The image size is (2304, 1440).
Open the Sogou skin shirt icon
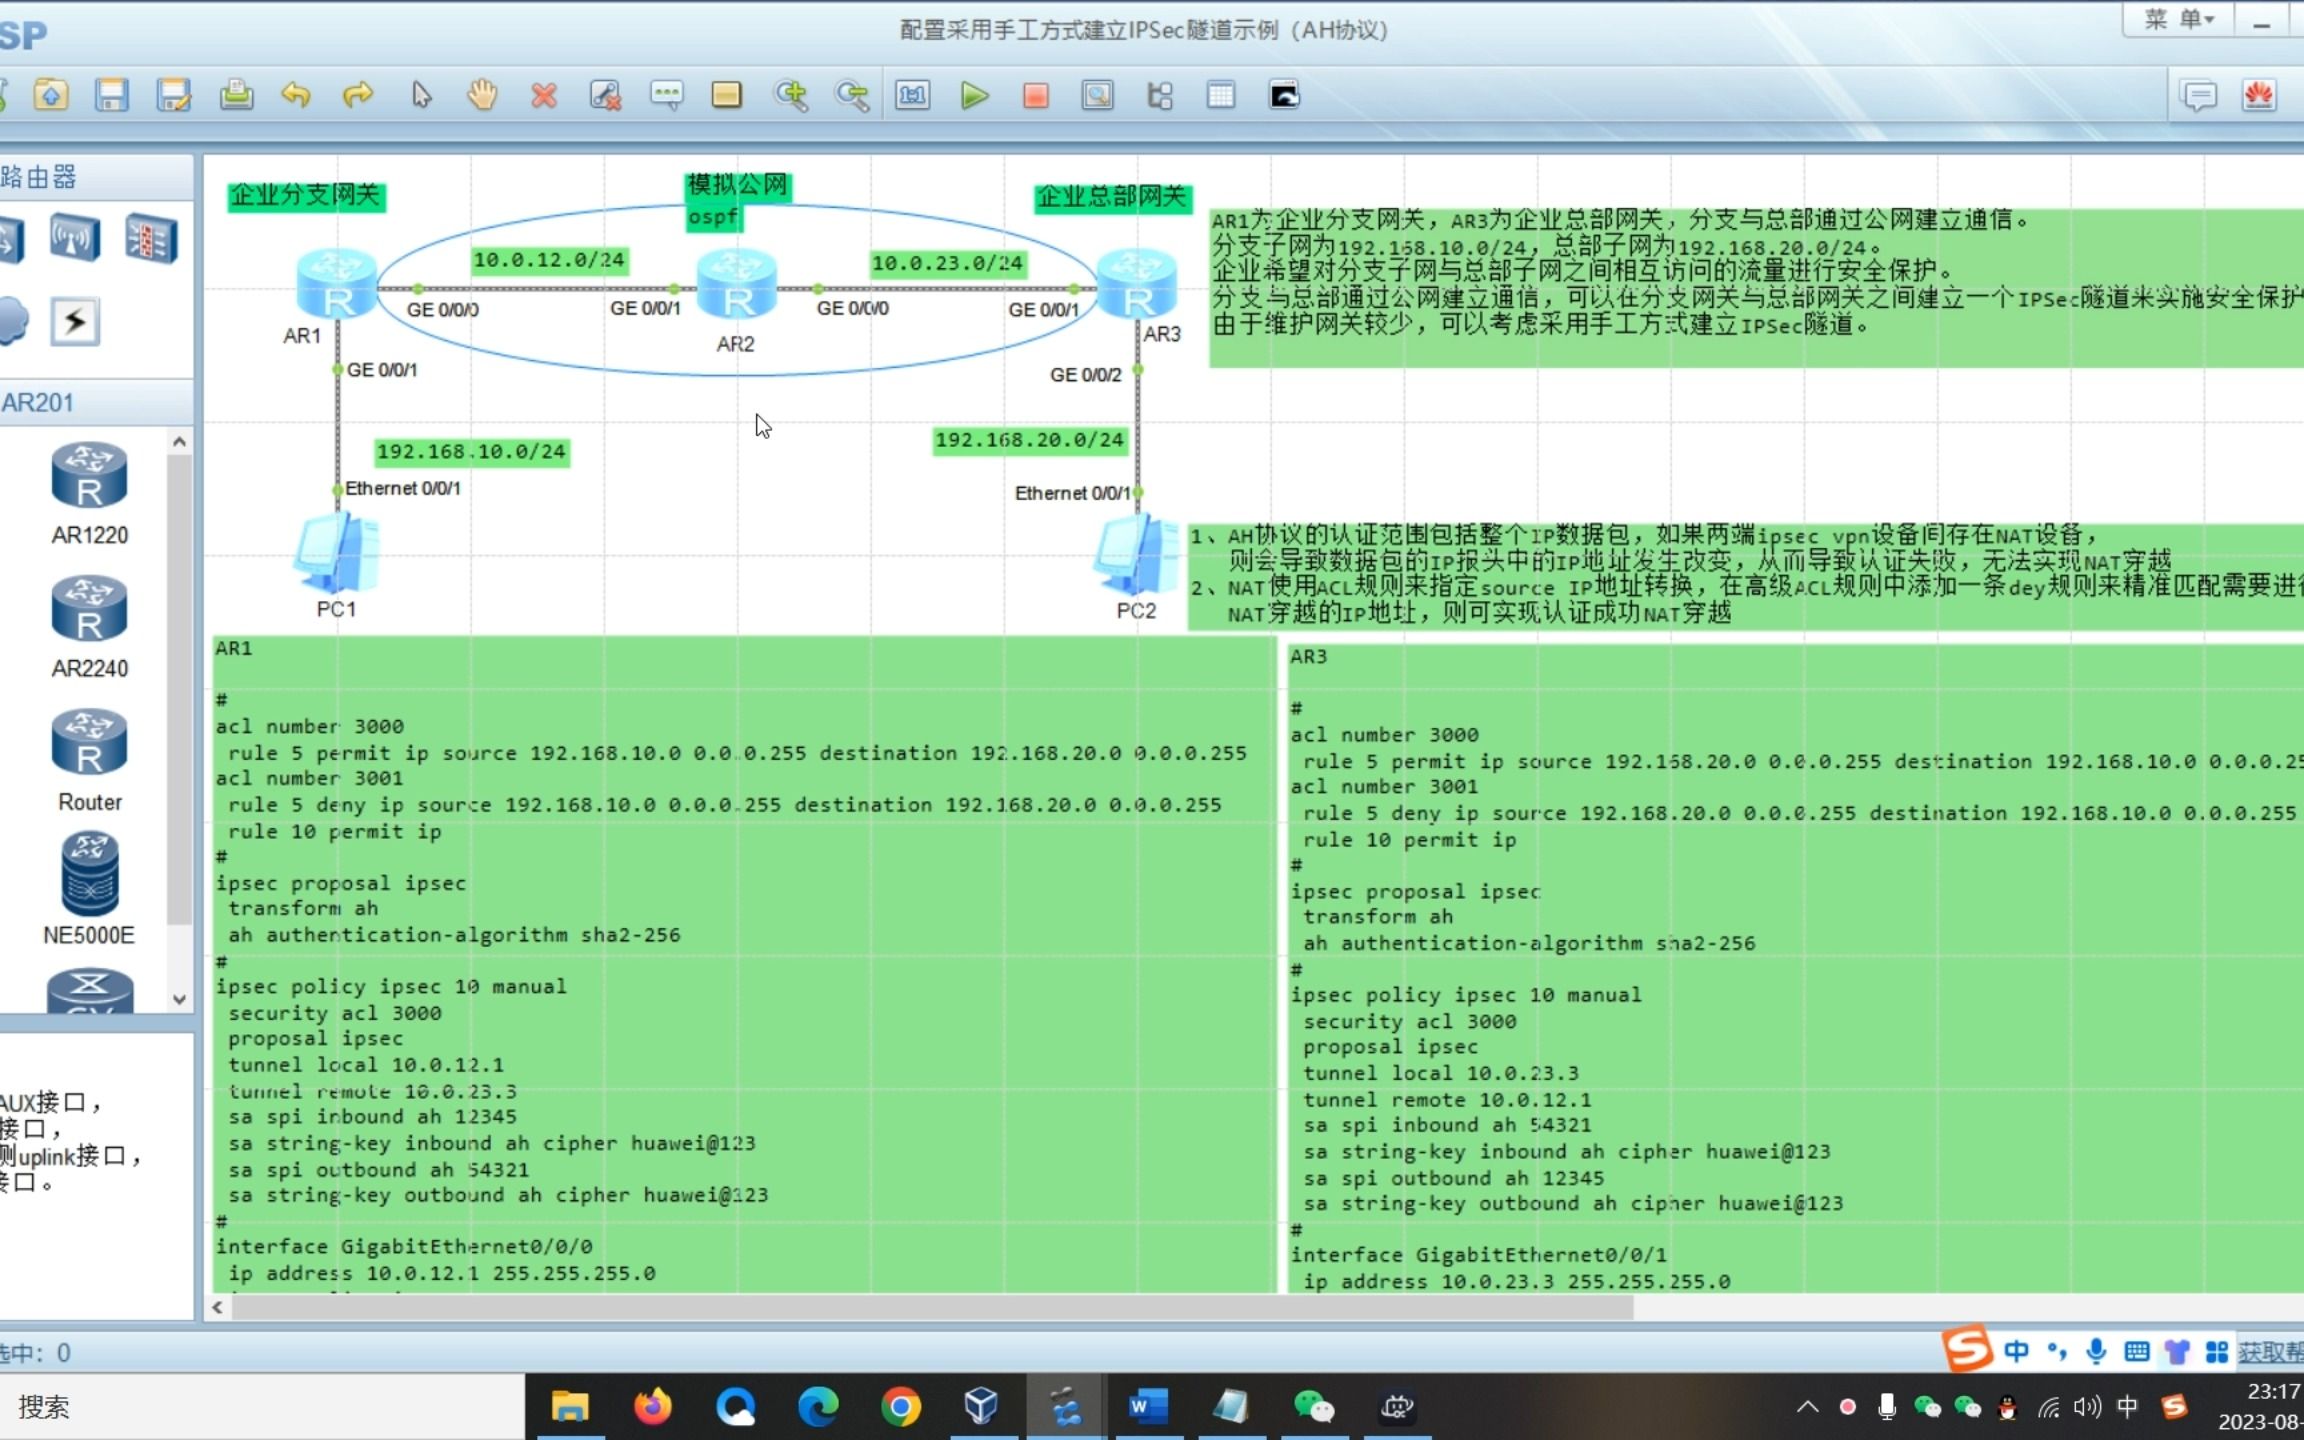pyautogui.click(x=2177, y=1352)
